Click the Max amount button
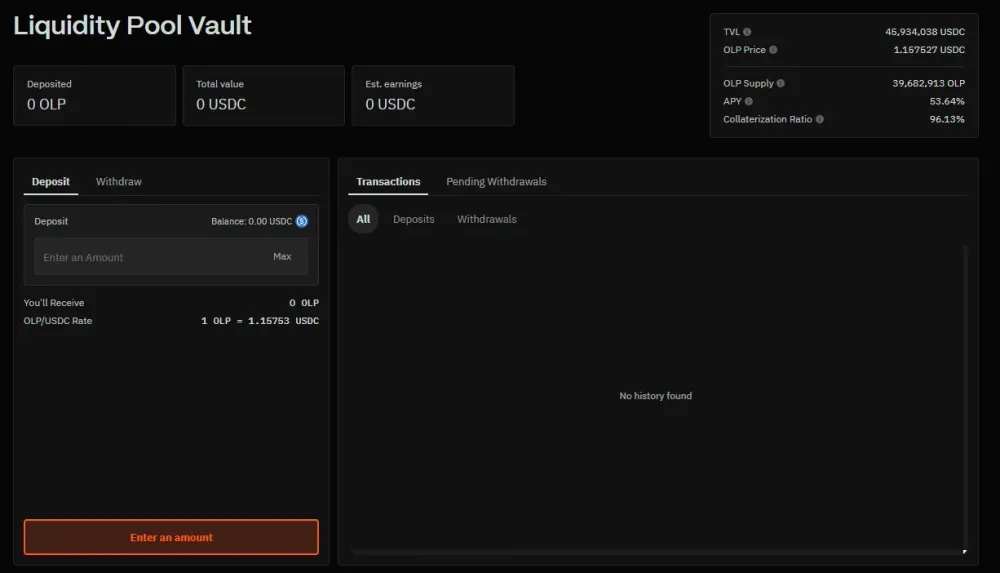Image resolution: width=1000 pixels, height=573 pixels. coord(282,257)
